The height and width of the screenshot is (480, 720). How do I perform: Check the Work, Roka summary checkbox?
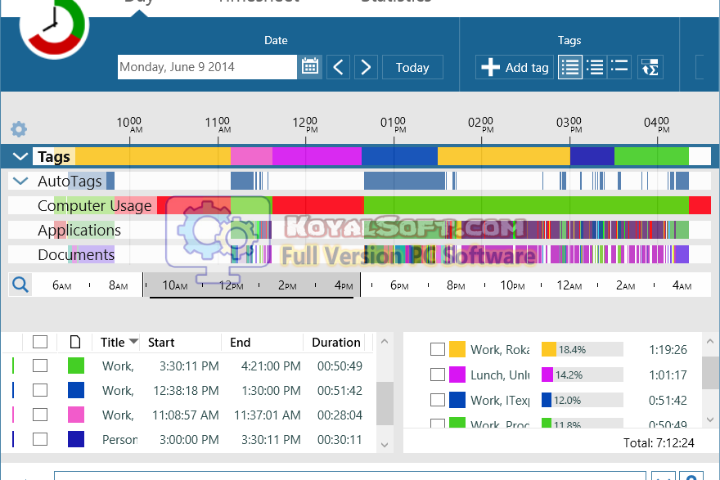[437, 350]
